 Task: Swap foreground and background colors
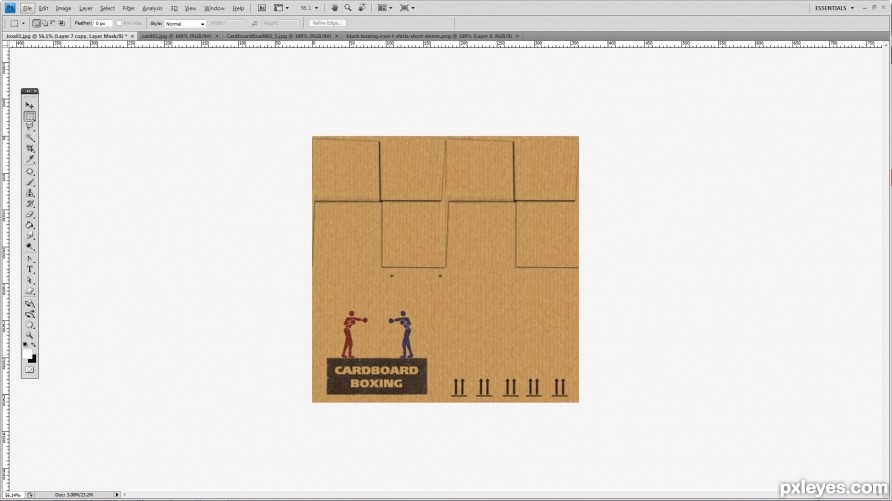[x=34, y=345]
